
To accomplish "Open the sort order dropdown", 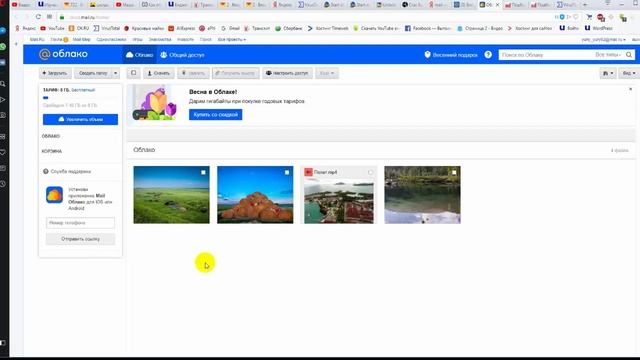I will pos(608,73).
